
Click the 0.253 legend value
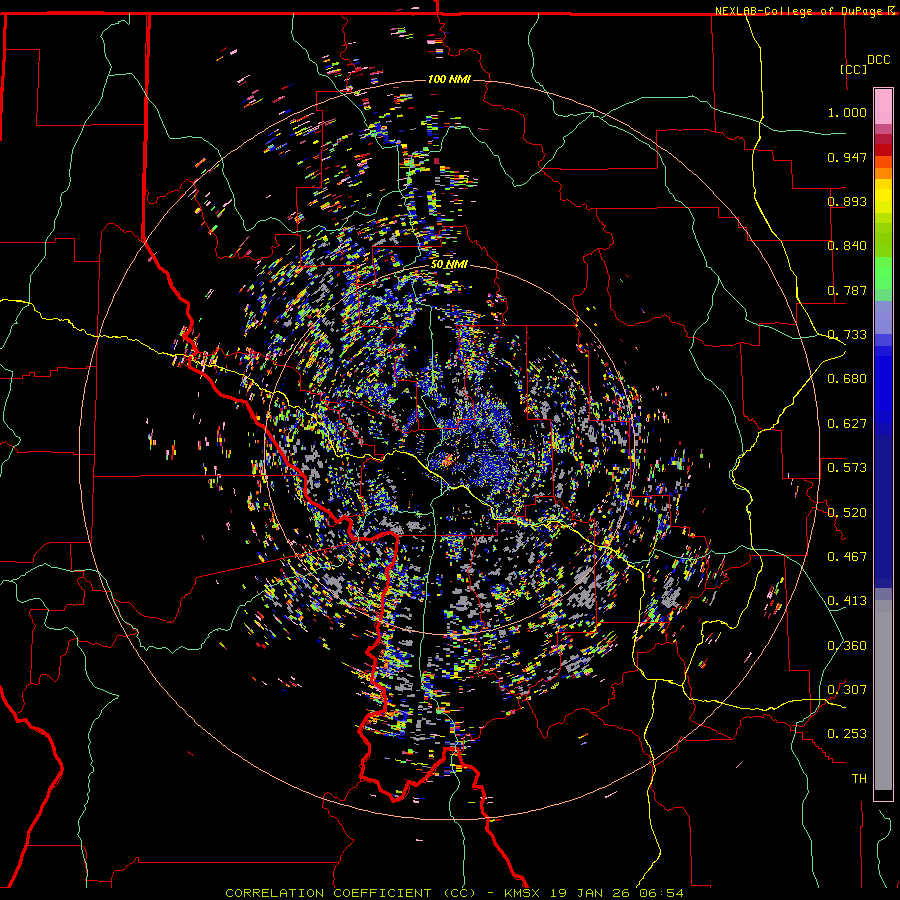847,734
